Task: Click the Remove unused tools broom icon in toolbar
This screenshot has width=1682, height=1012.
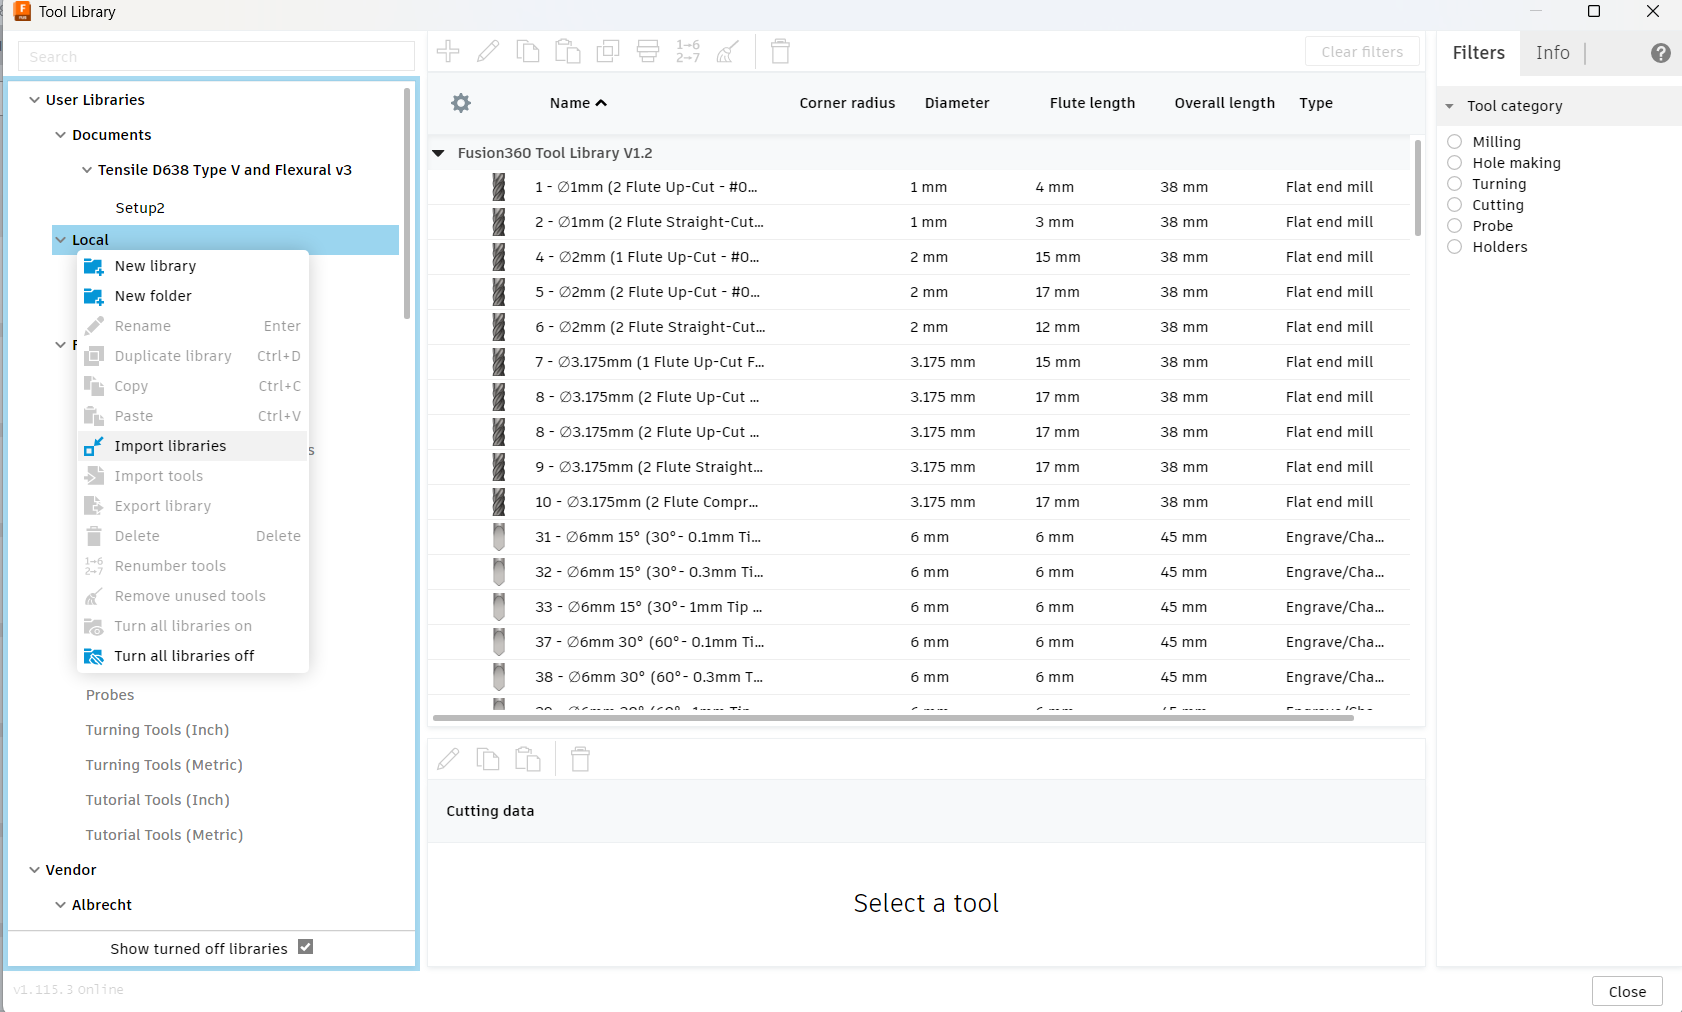Action: (x=728, y=51)
